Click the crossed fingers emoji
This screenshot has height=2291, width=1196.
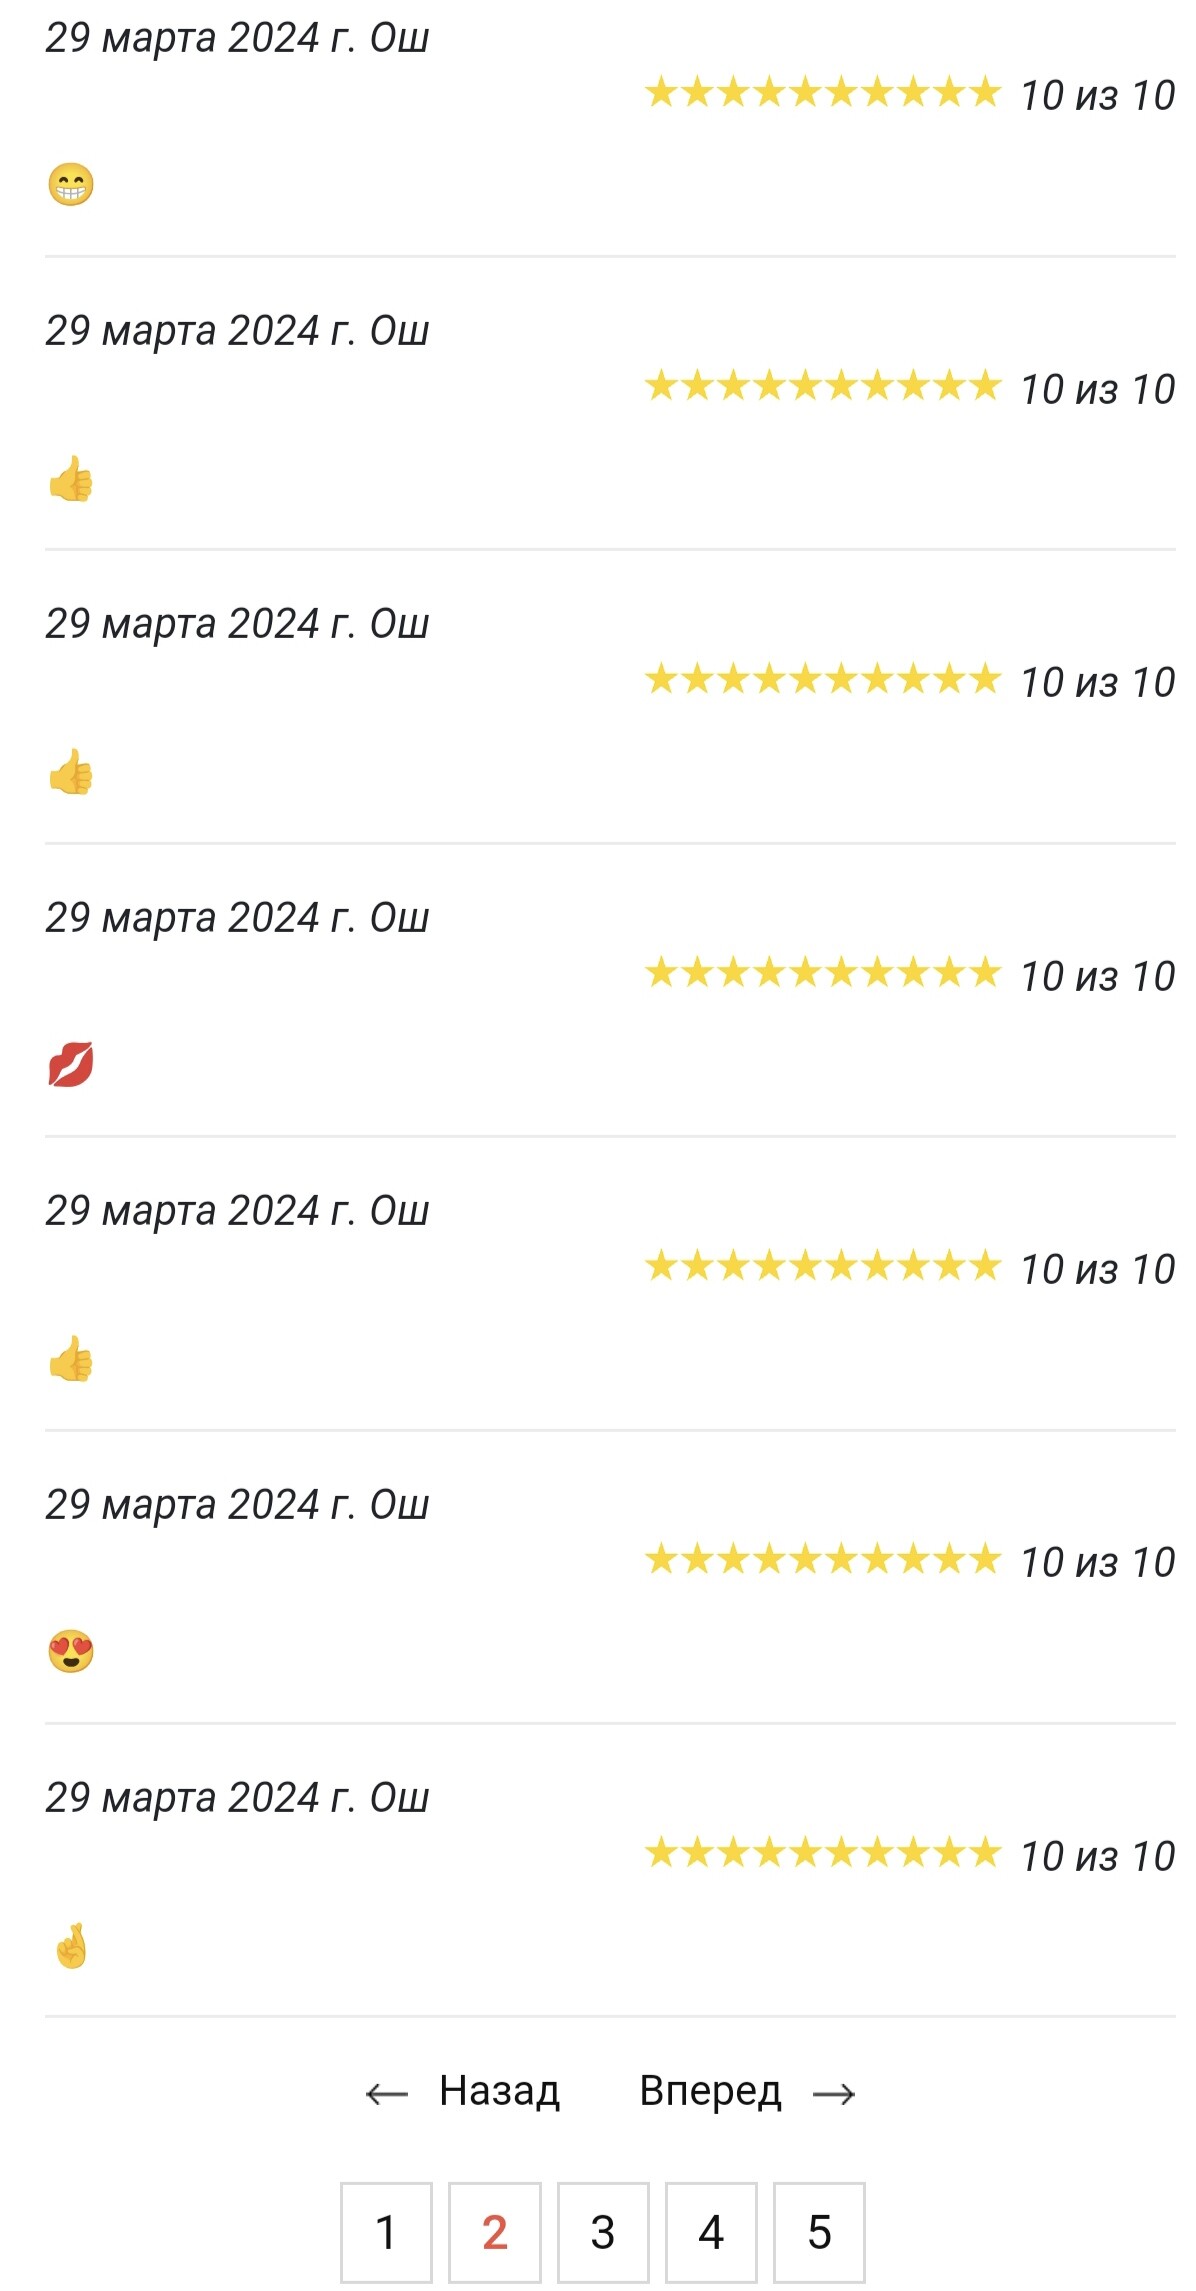(x=72, y=1945)
